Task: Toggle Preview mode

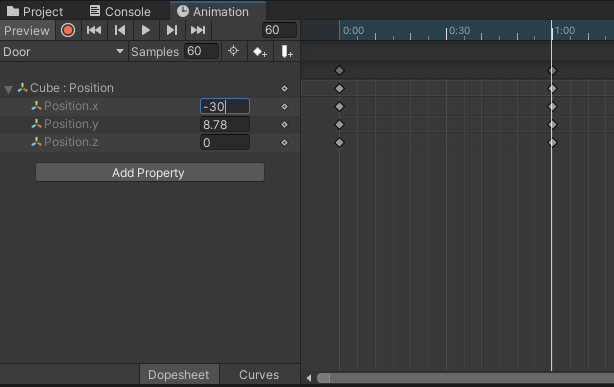Action: tap(27, 31)
